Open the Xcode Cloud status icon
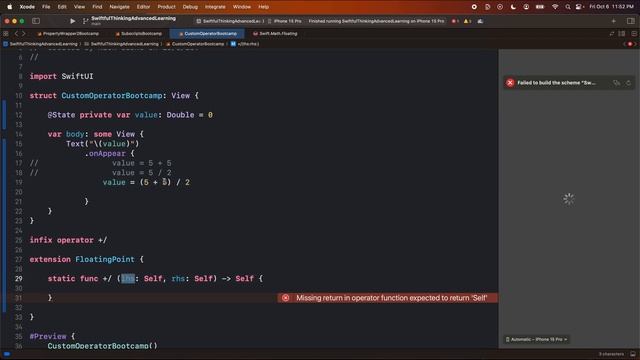Screen dimensions: 640x360 tap(480, 21)
